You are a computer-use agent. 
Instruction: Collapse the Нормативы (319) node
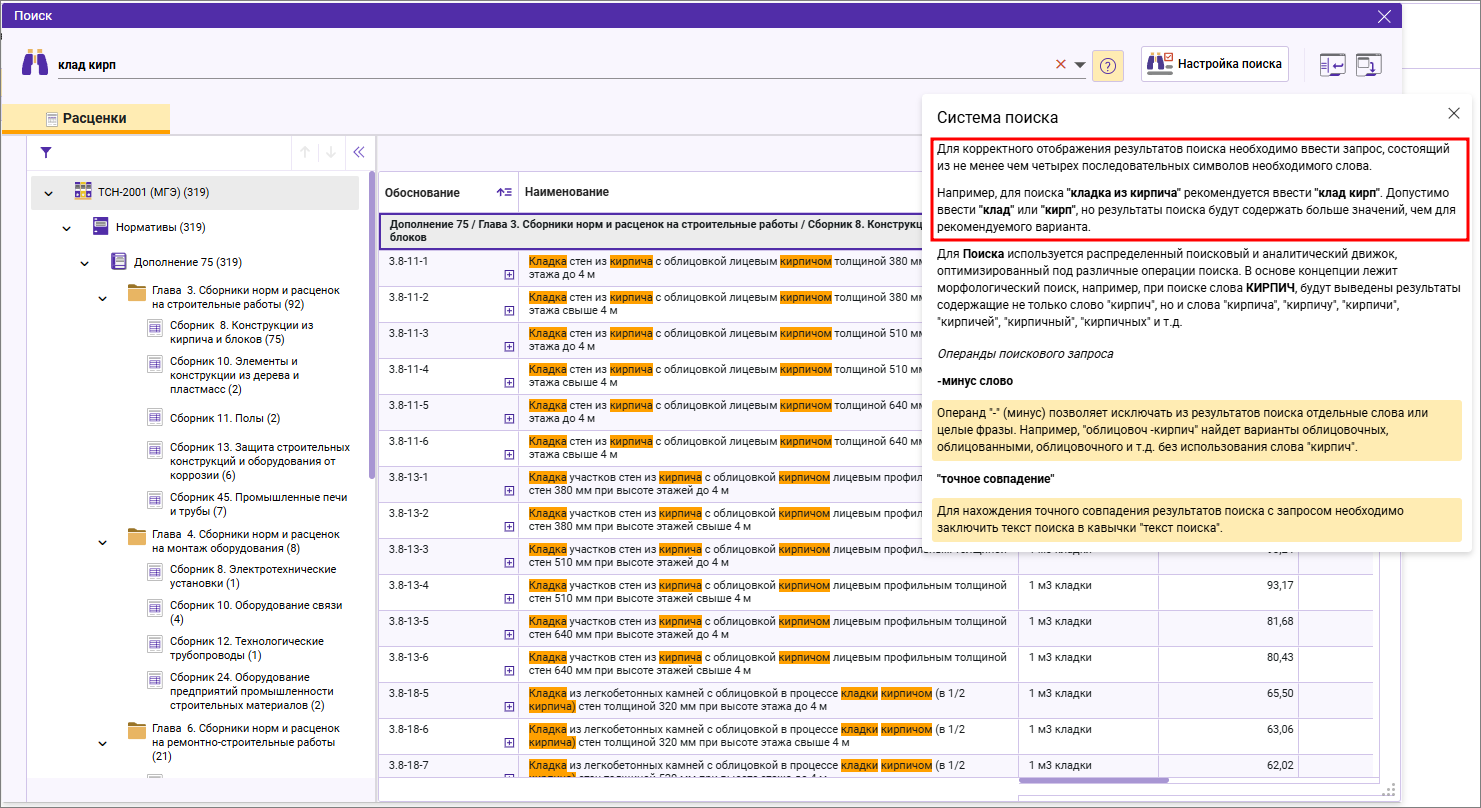pos(67,228)
